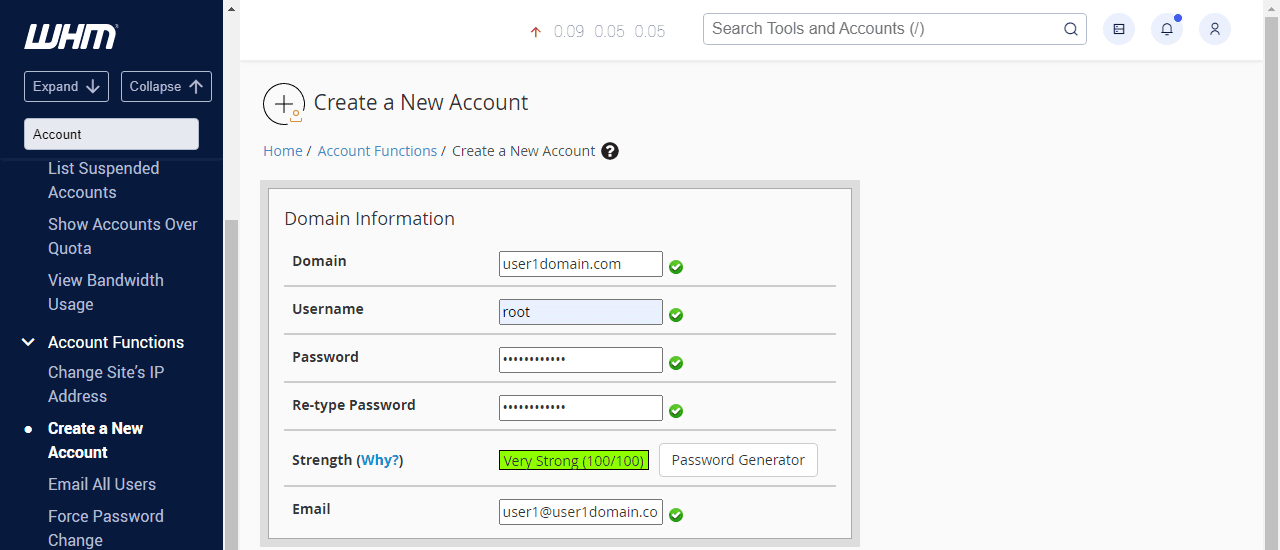Image resolution: width=1280 pixels, height=550 pixels.
Task: Collapse all sidebar menu sections
Action: click(x=166, y=86)
